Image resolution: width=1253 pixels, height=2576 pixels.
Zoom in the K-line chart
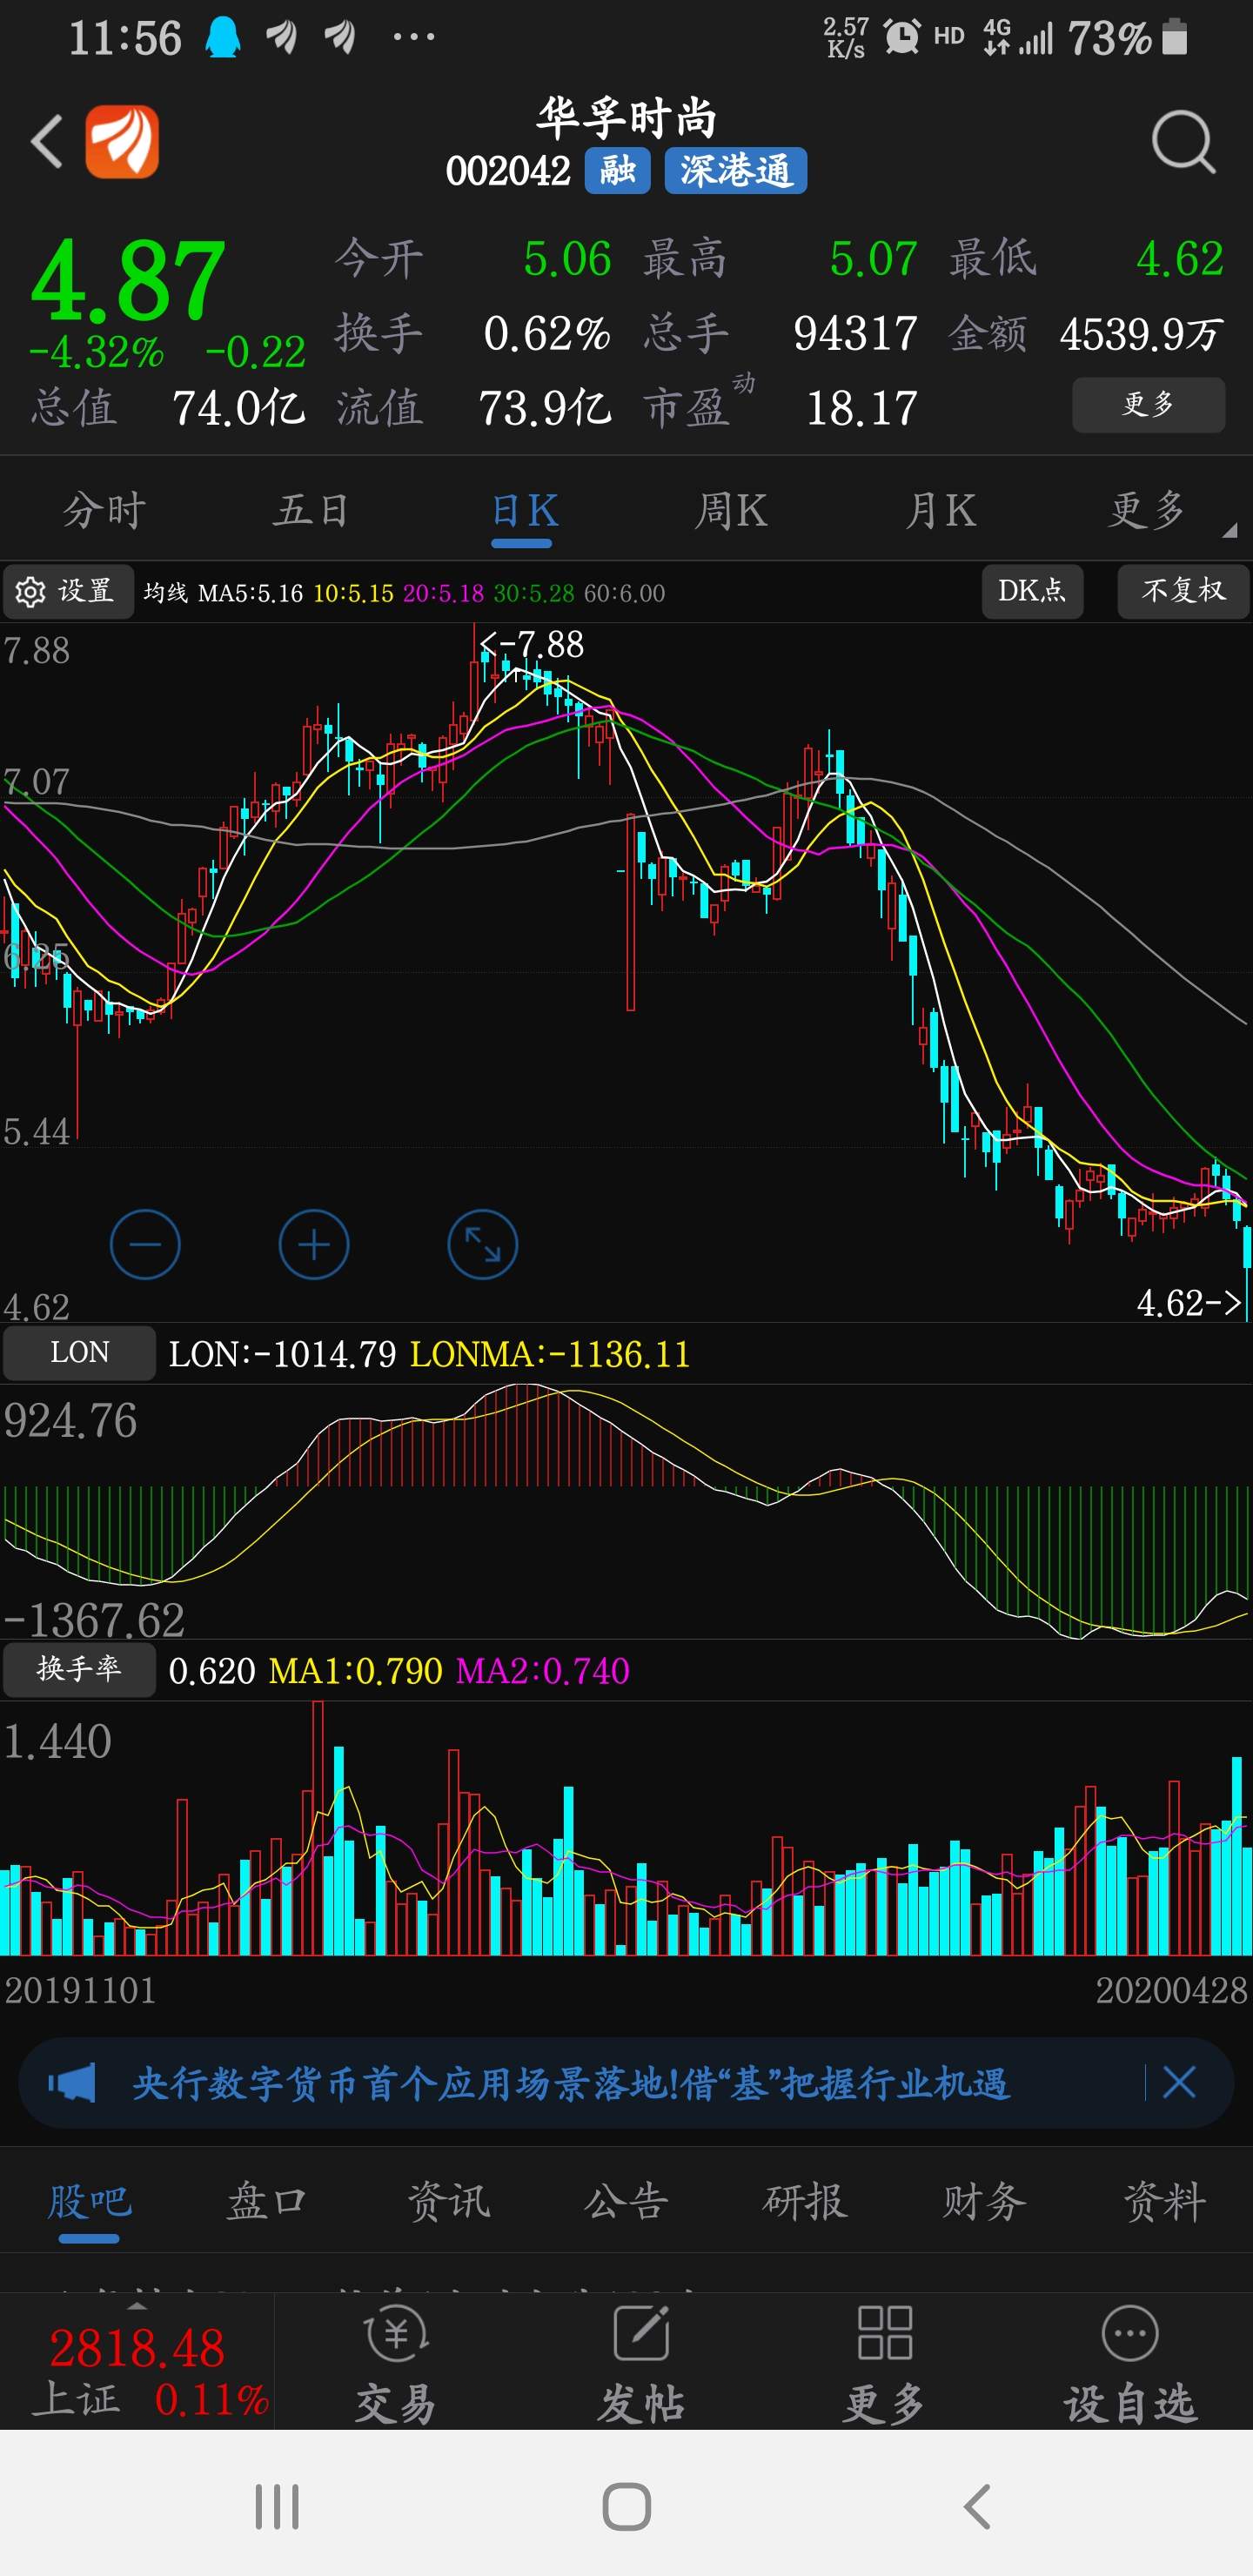point(314,1245)
